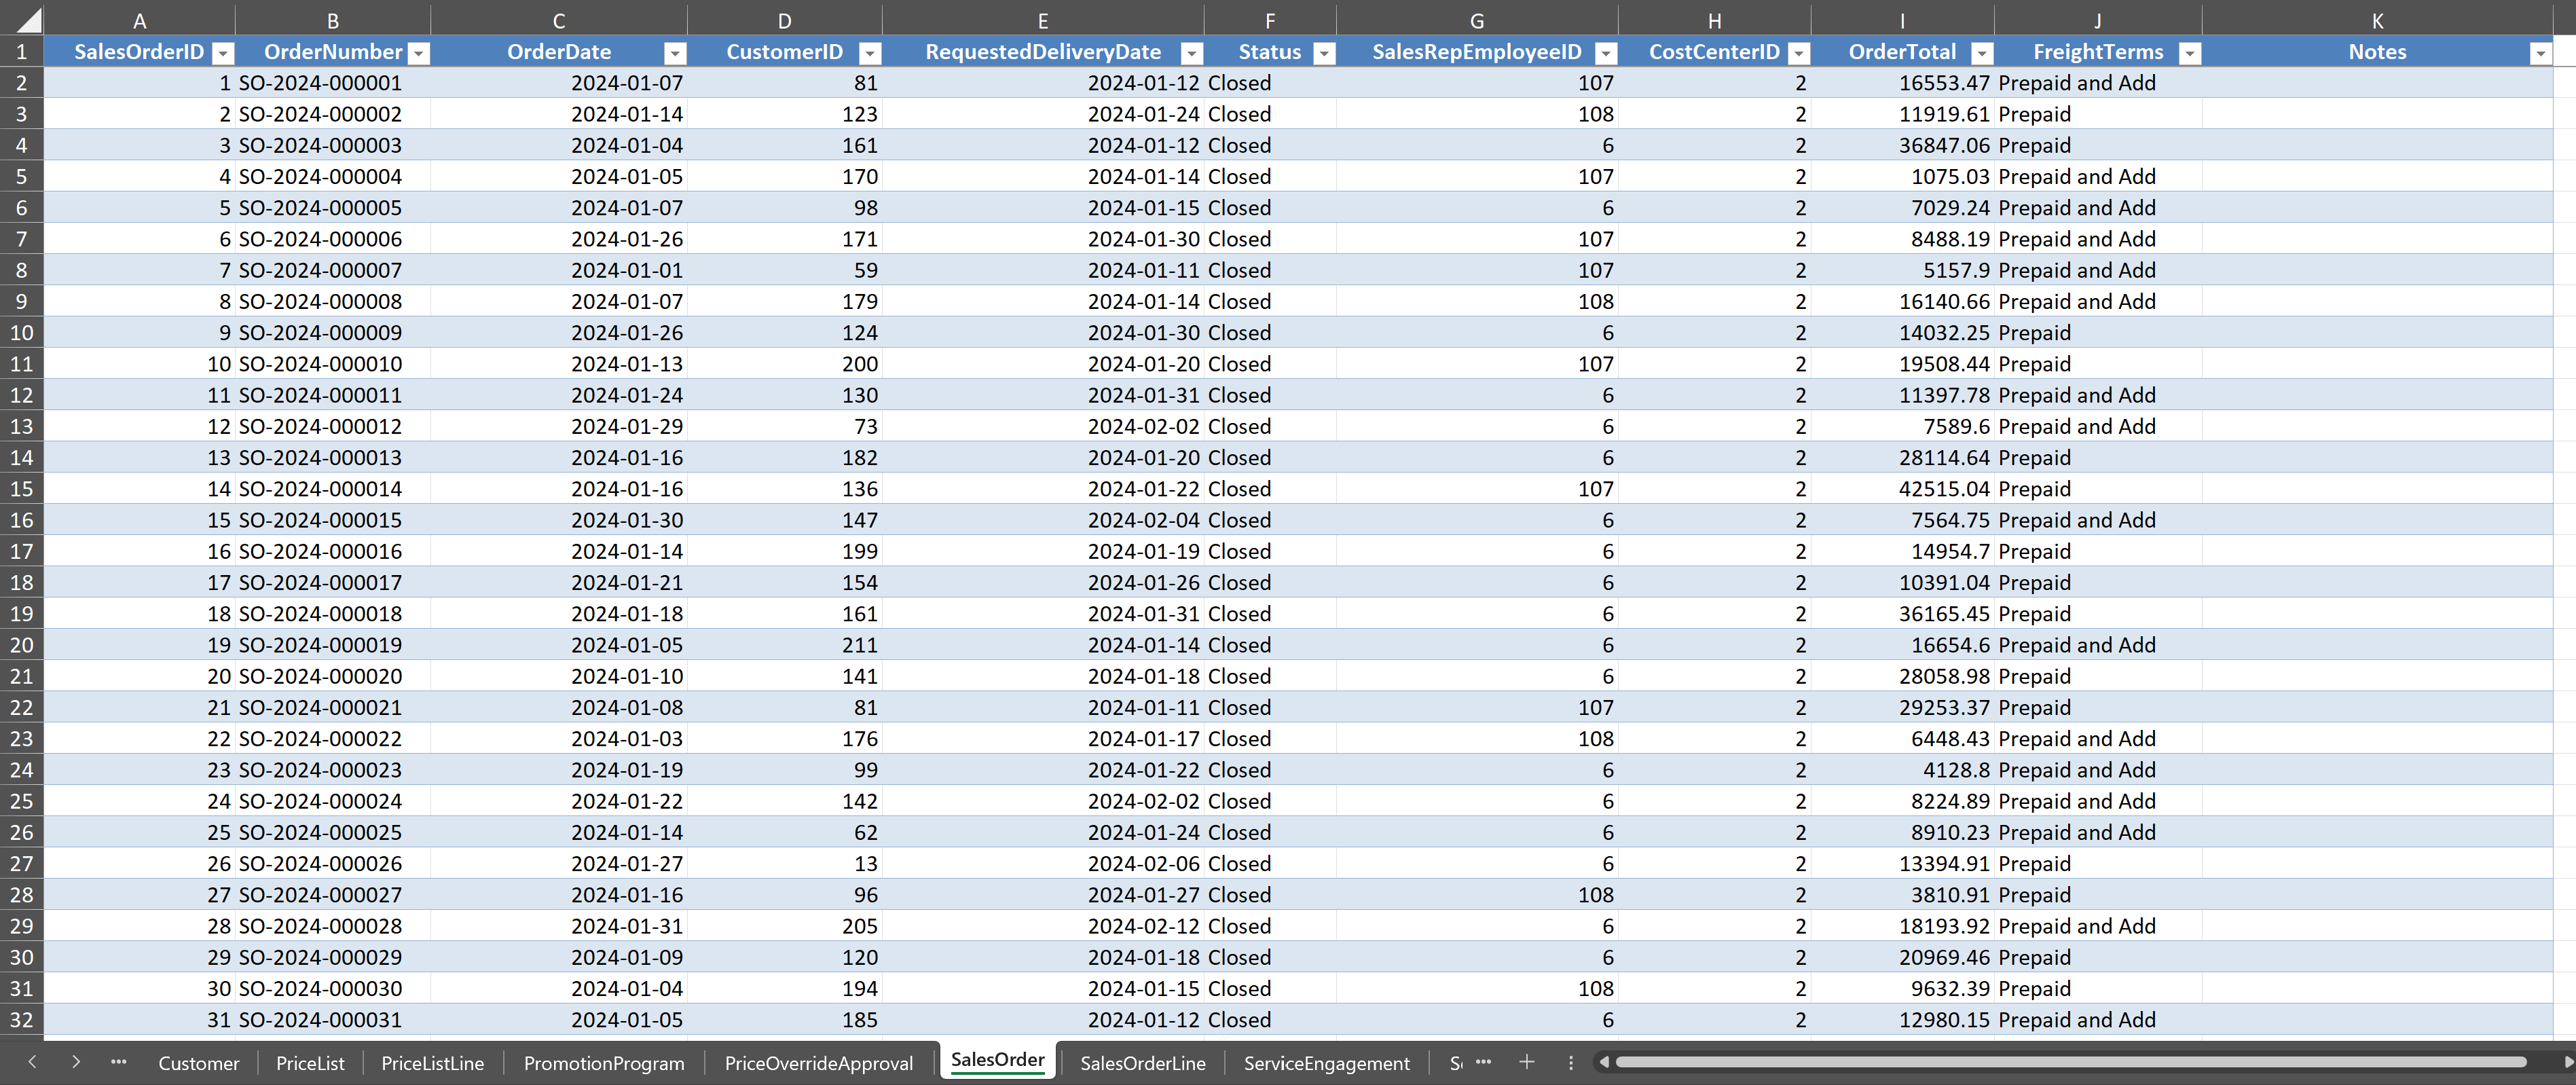The image size is (2576, 1085).
Task: Click the horizontal scrollbar left arrow
Action: point(1603,1062)
